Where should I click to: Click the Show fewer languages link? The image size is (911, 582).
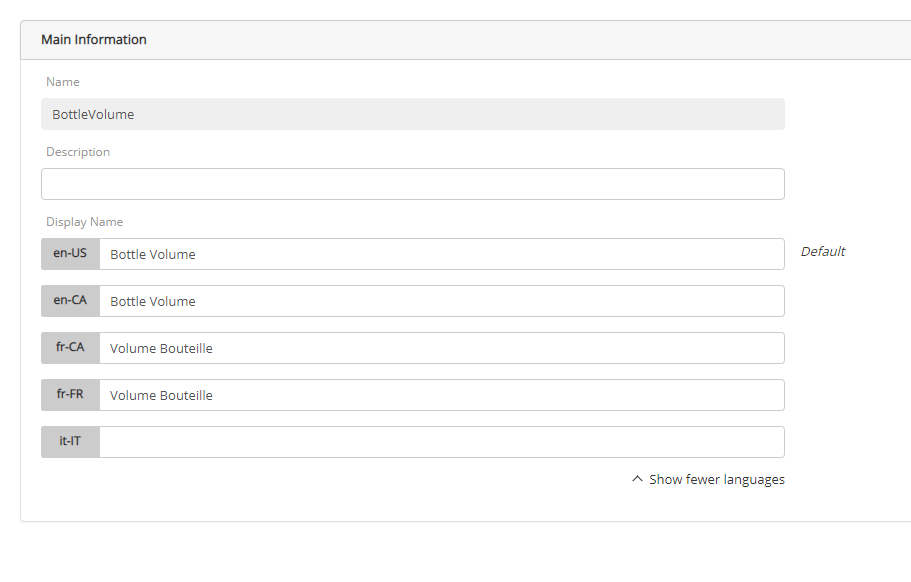point(716,479)
